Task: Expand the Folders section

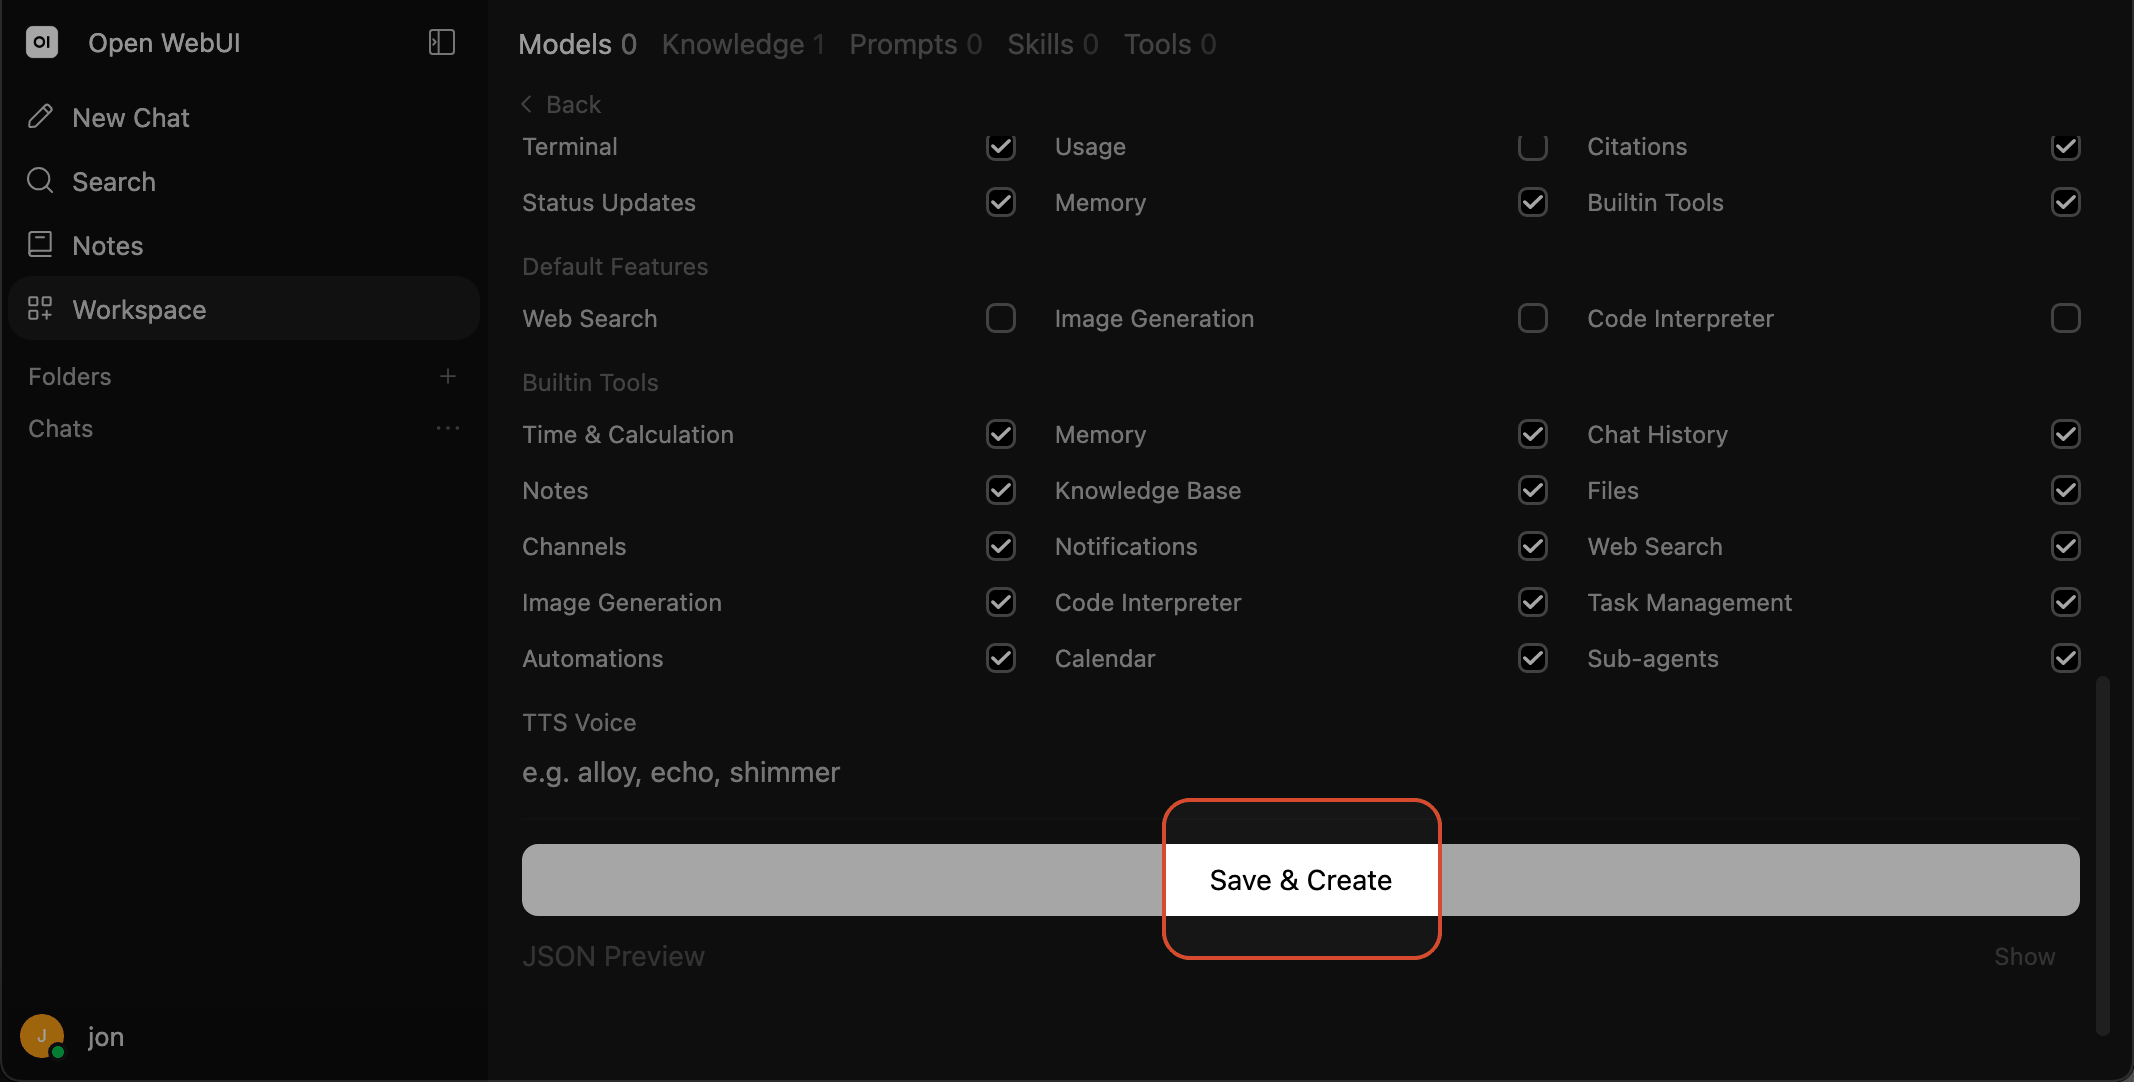Action: click(x=70, y=376)
